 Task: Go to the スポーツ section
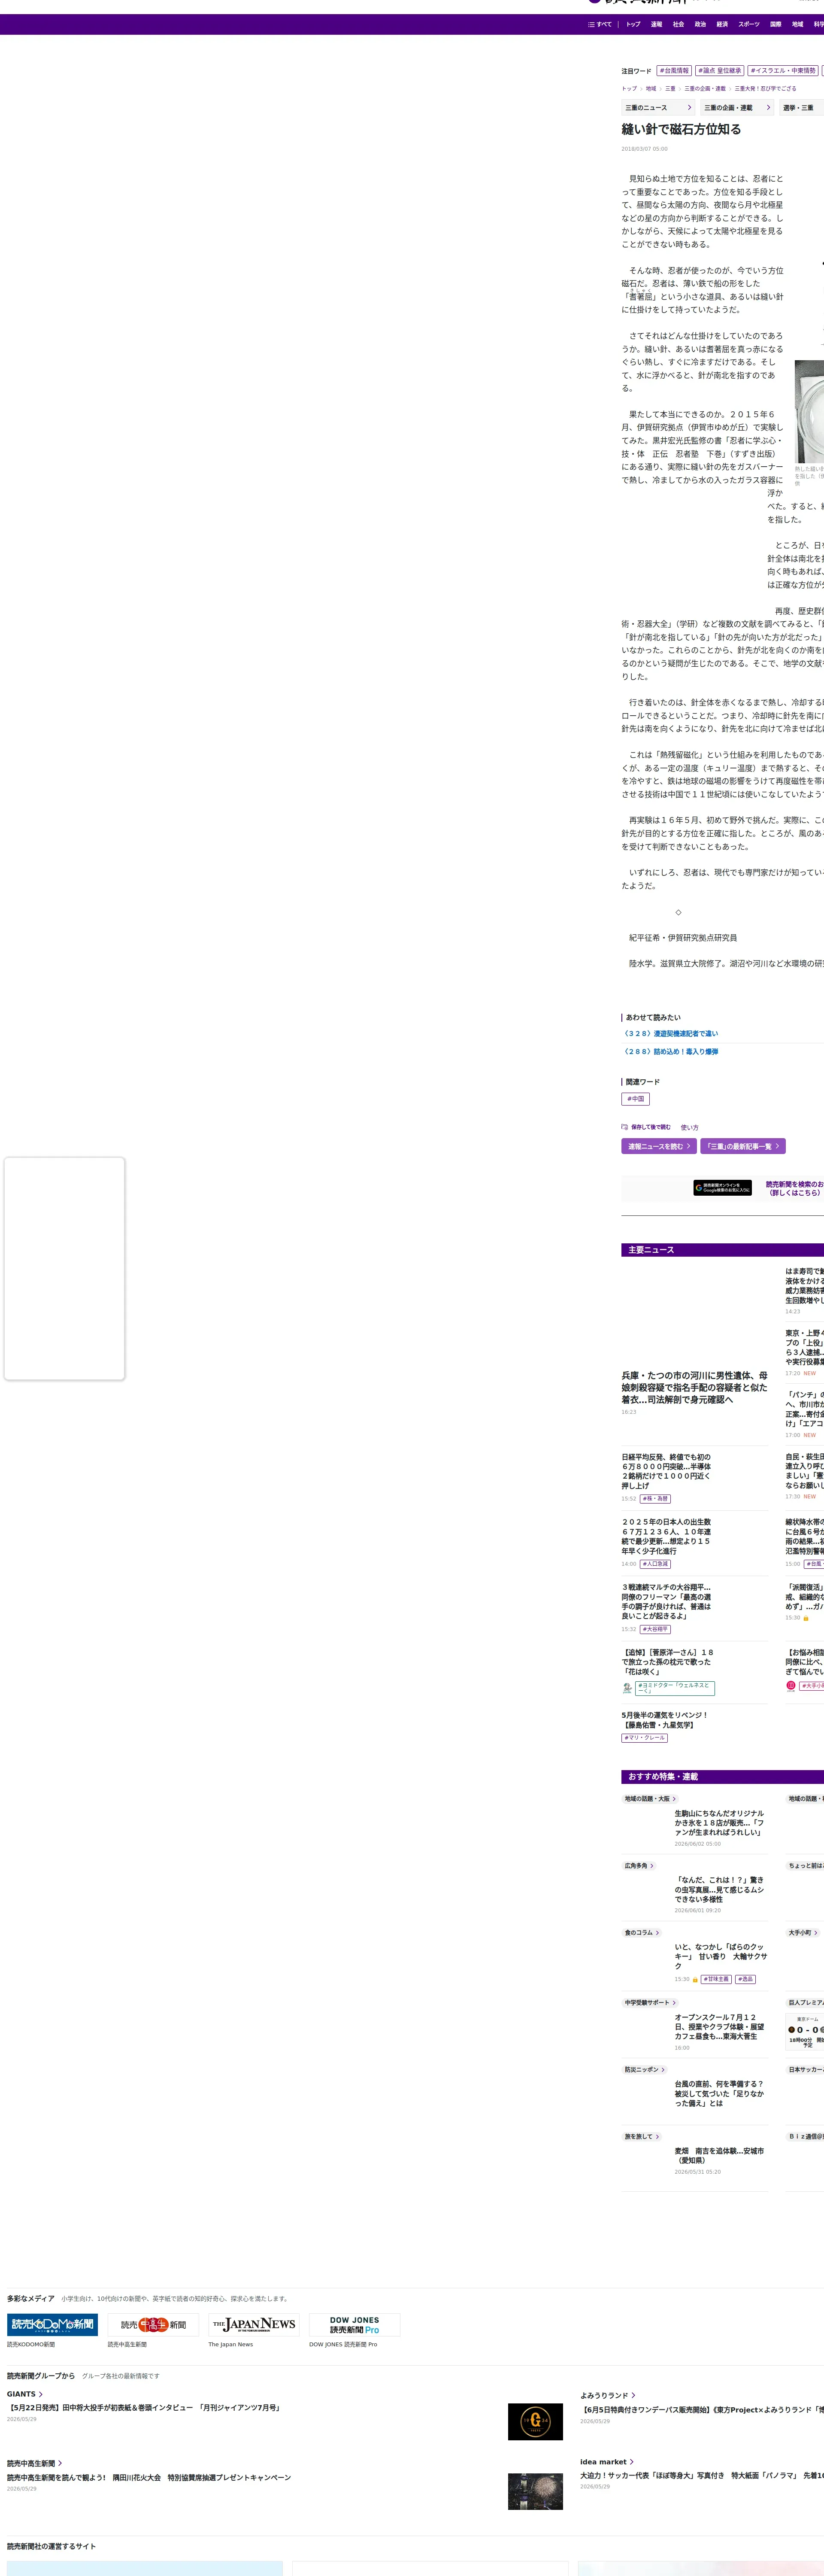click(x=749, y=24)
